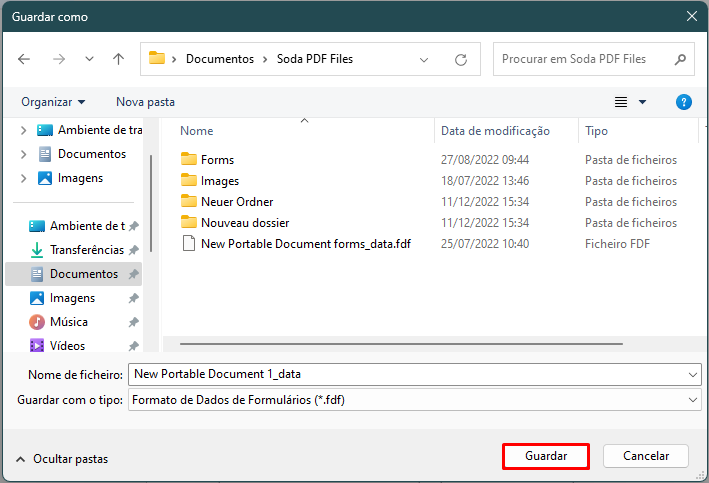Expand the Documentos tree node
Screen dimensions: 709x483
pyautogui.click(x=24, y=154)
